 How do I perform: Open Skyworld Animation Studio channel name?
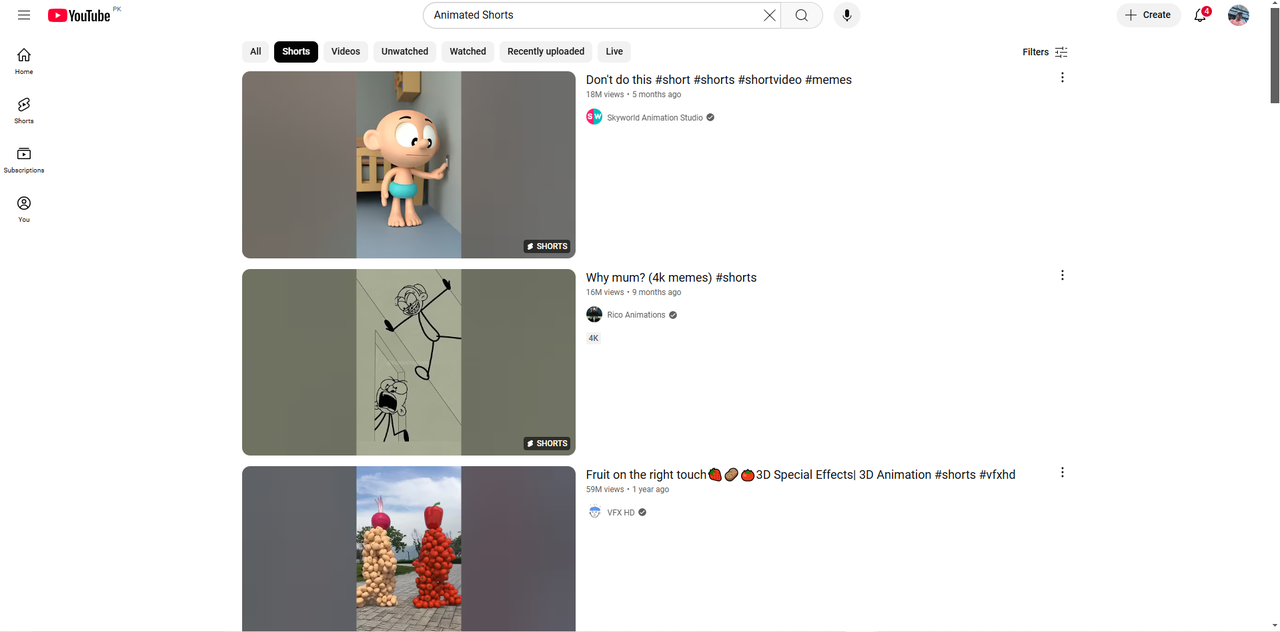655,118
